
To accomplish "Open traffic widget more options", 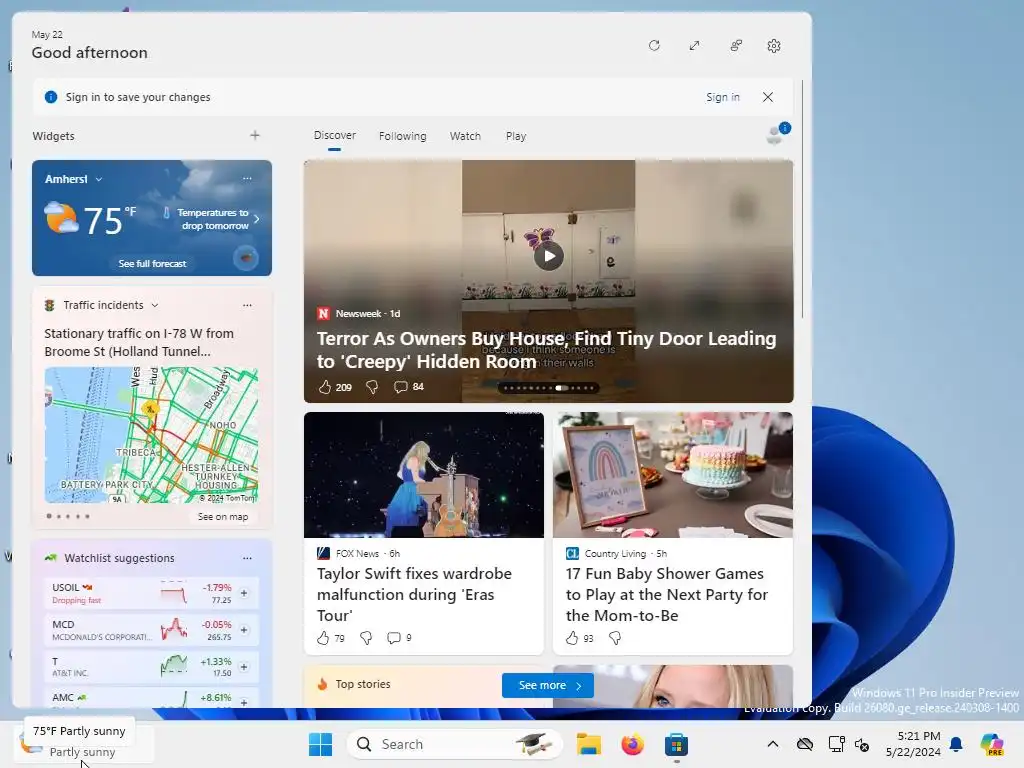I will [247, 305].
